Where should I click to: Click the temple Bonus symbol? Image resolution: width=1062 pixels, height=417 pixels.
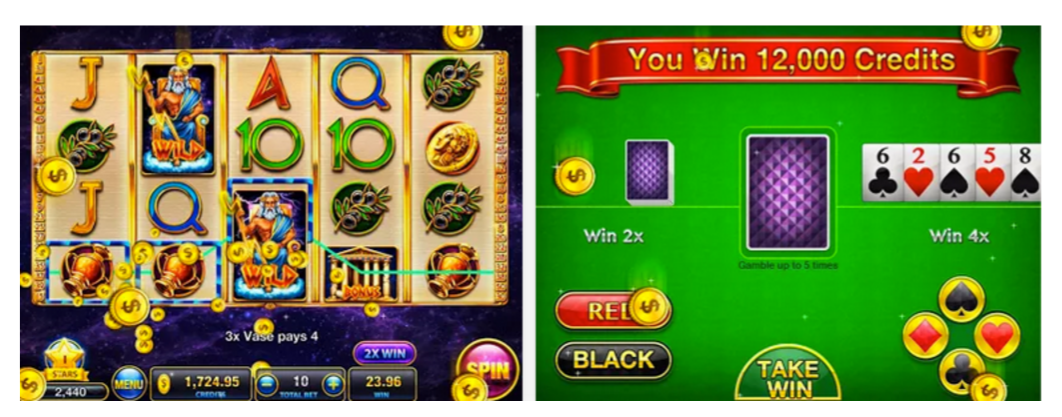[x=361, y=273]
